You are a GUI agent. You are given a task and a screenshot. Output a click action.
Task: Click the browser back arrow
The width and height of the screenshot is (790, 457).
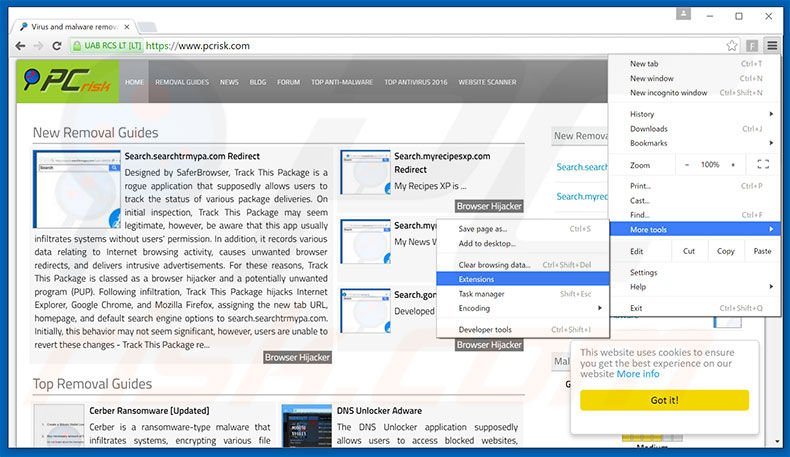tap(20, 46)
